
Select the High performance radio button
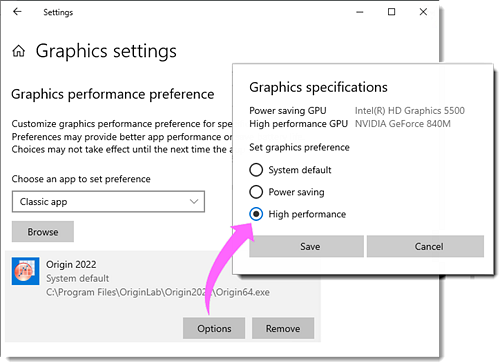pos(256,214)
